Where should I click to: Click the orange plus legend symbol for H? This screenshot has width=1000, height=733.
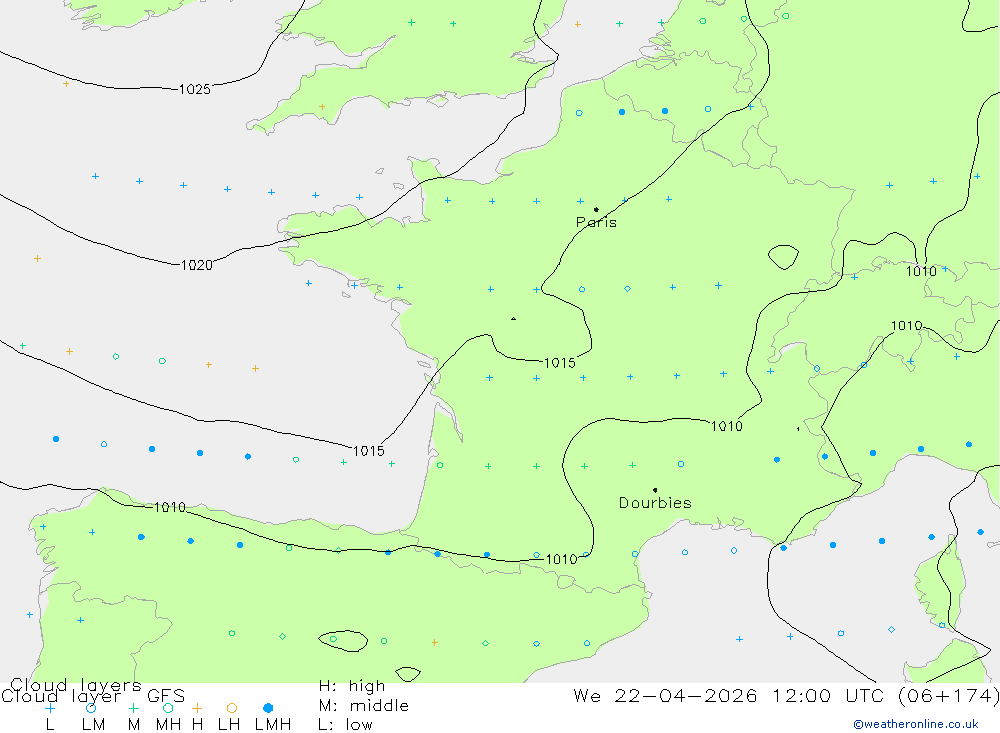197,708
